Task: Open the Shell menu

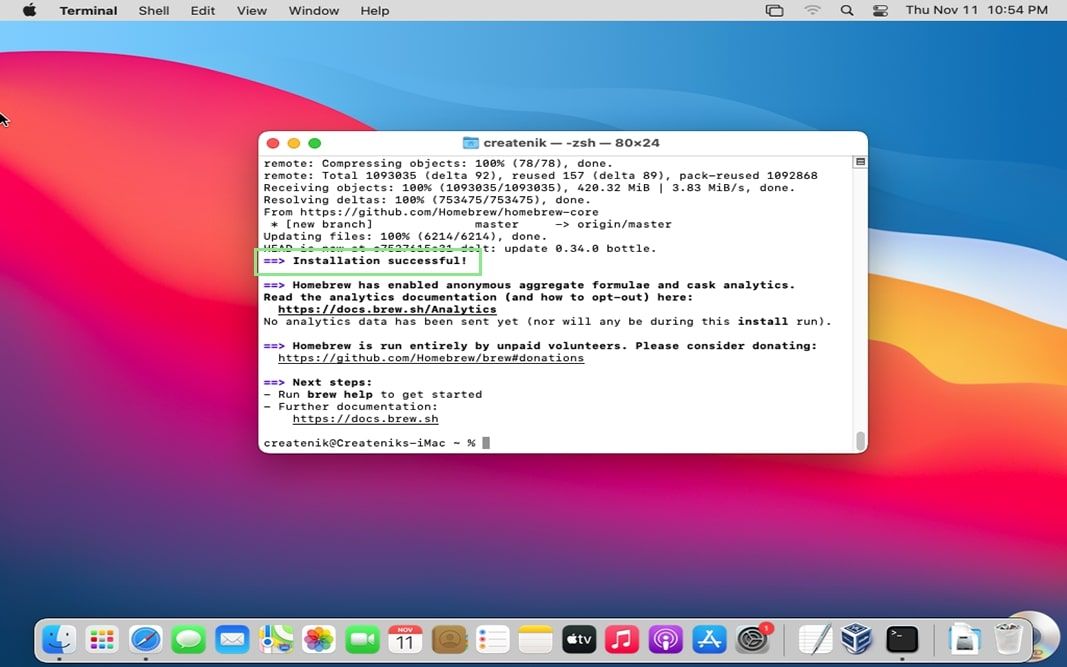Action: point(153,10)
